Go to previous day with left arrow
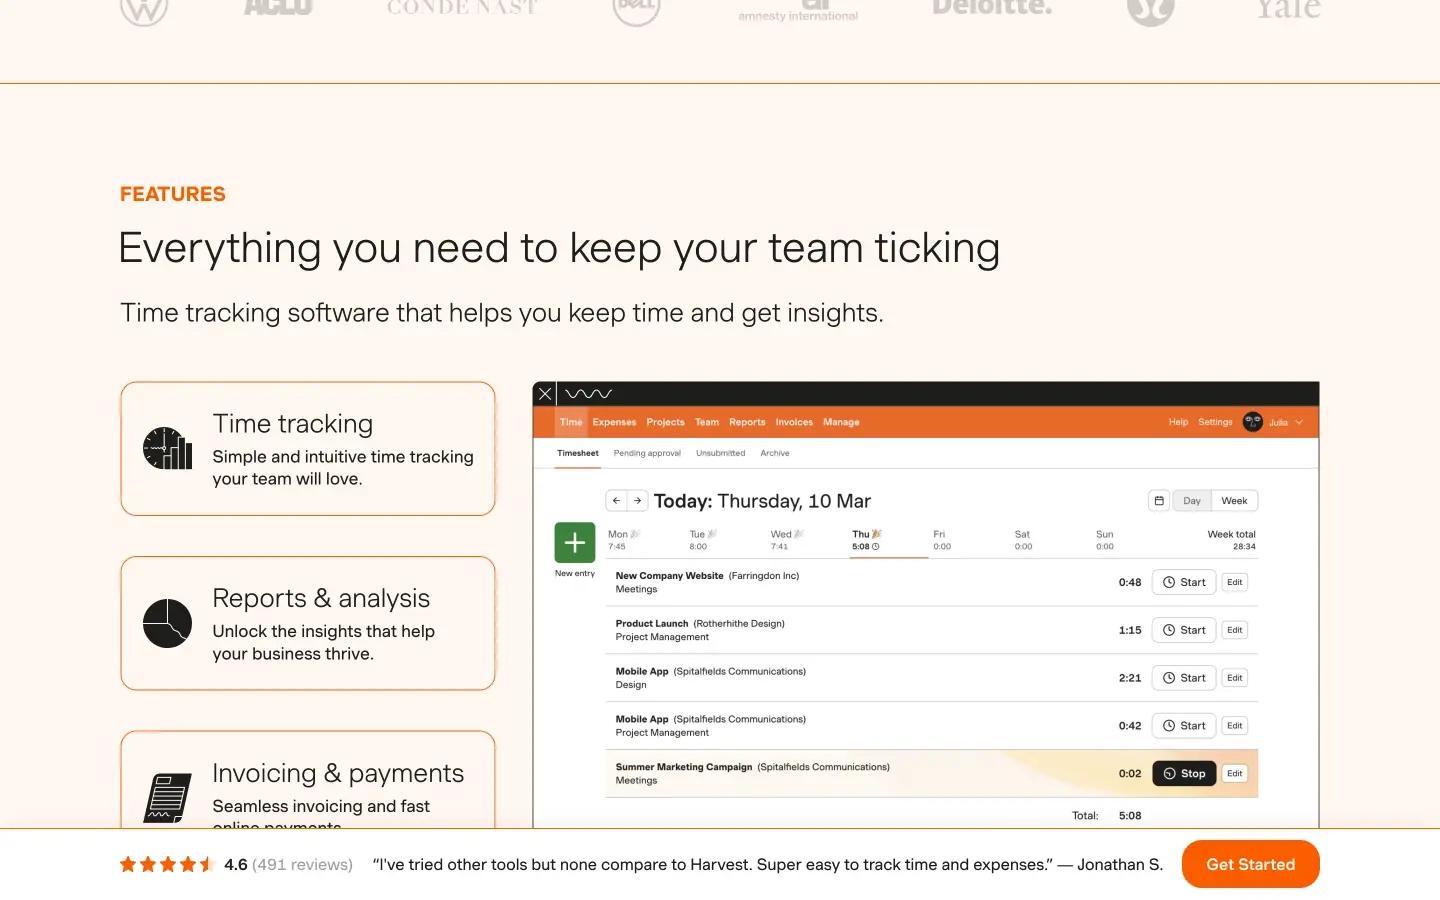This screenshot has width=1440, height=900. (x=616, y=501)
